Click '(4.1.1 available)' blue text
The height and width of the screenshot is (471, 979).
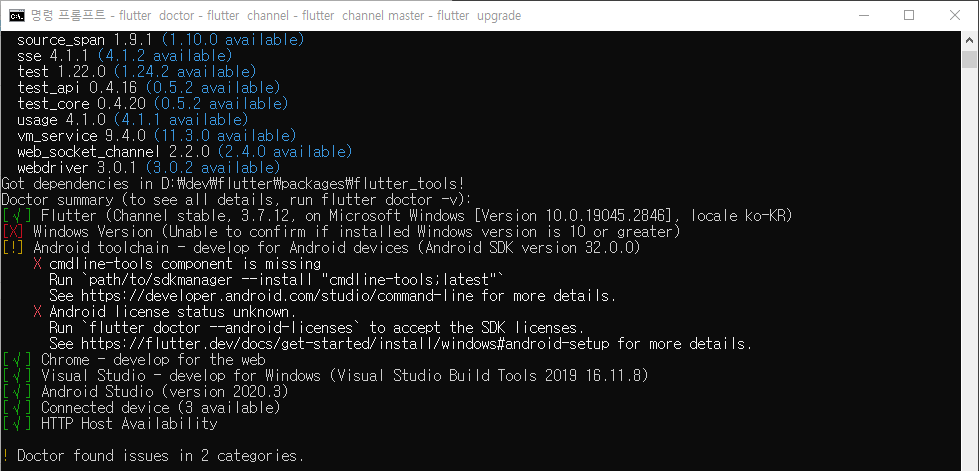(180, 119)
